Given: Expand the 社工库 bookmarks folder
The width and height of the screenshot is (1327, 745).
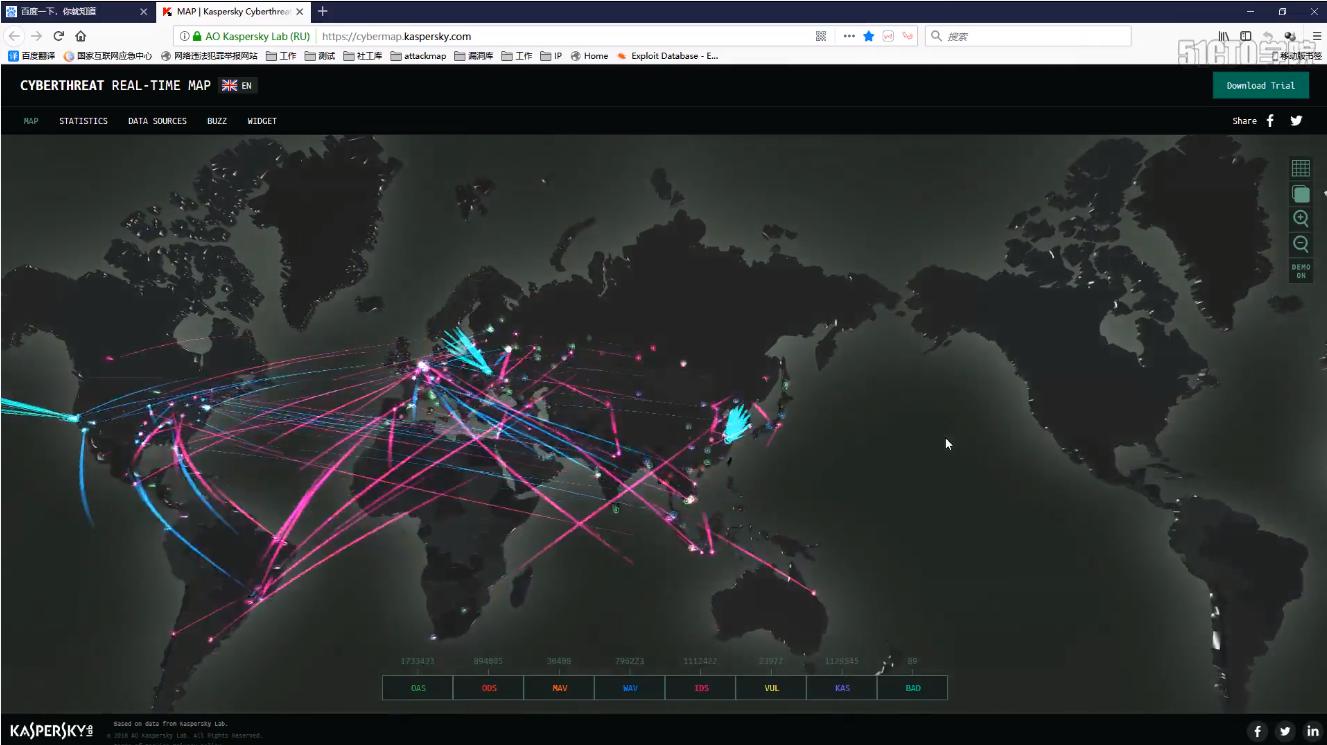Looking at the screenshot, I should point(363,56).
